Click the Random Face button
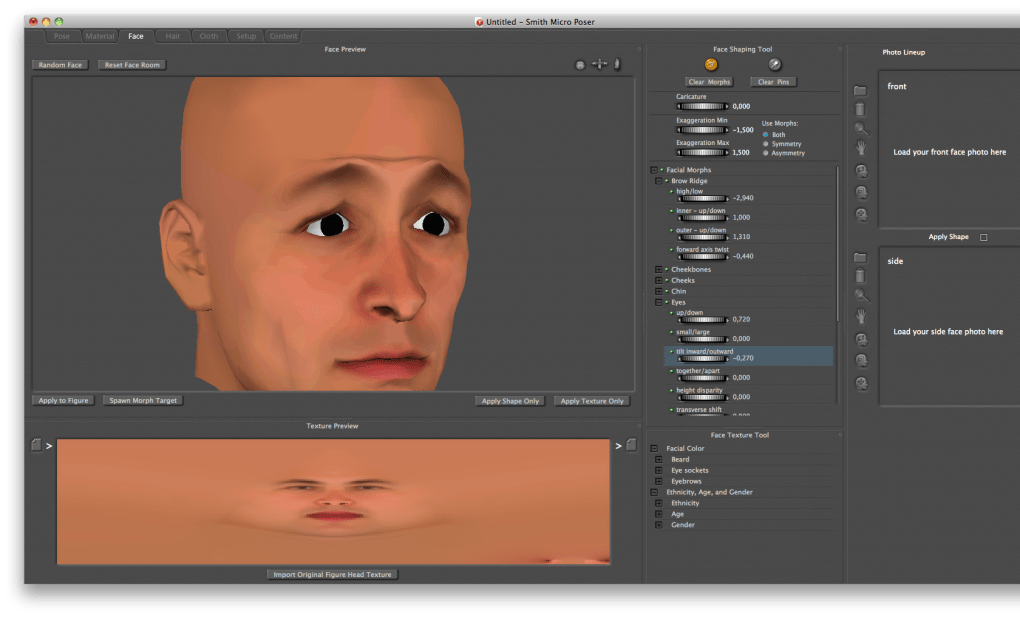 [x=60, y=65]
